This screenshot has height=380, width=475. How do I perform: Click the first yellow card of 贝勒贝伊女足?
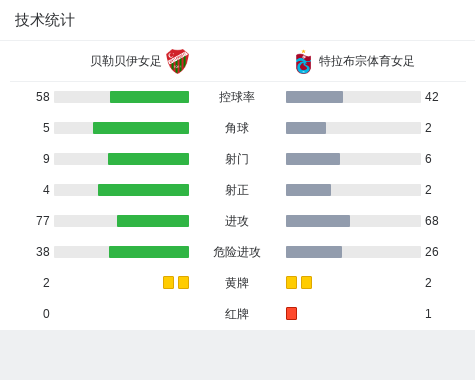(x=168, y=283)
